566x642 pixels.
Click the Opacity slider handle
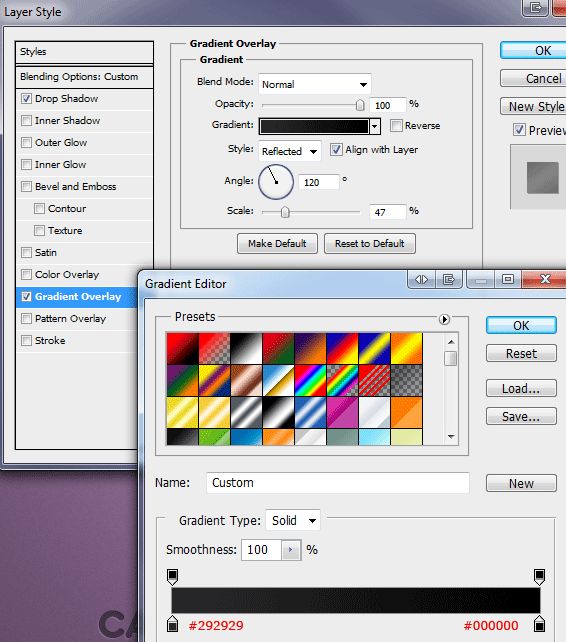coord(360,105)
